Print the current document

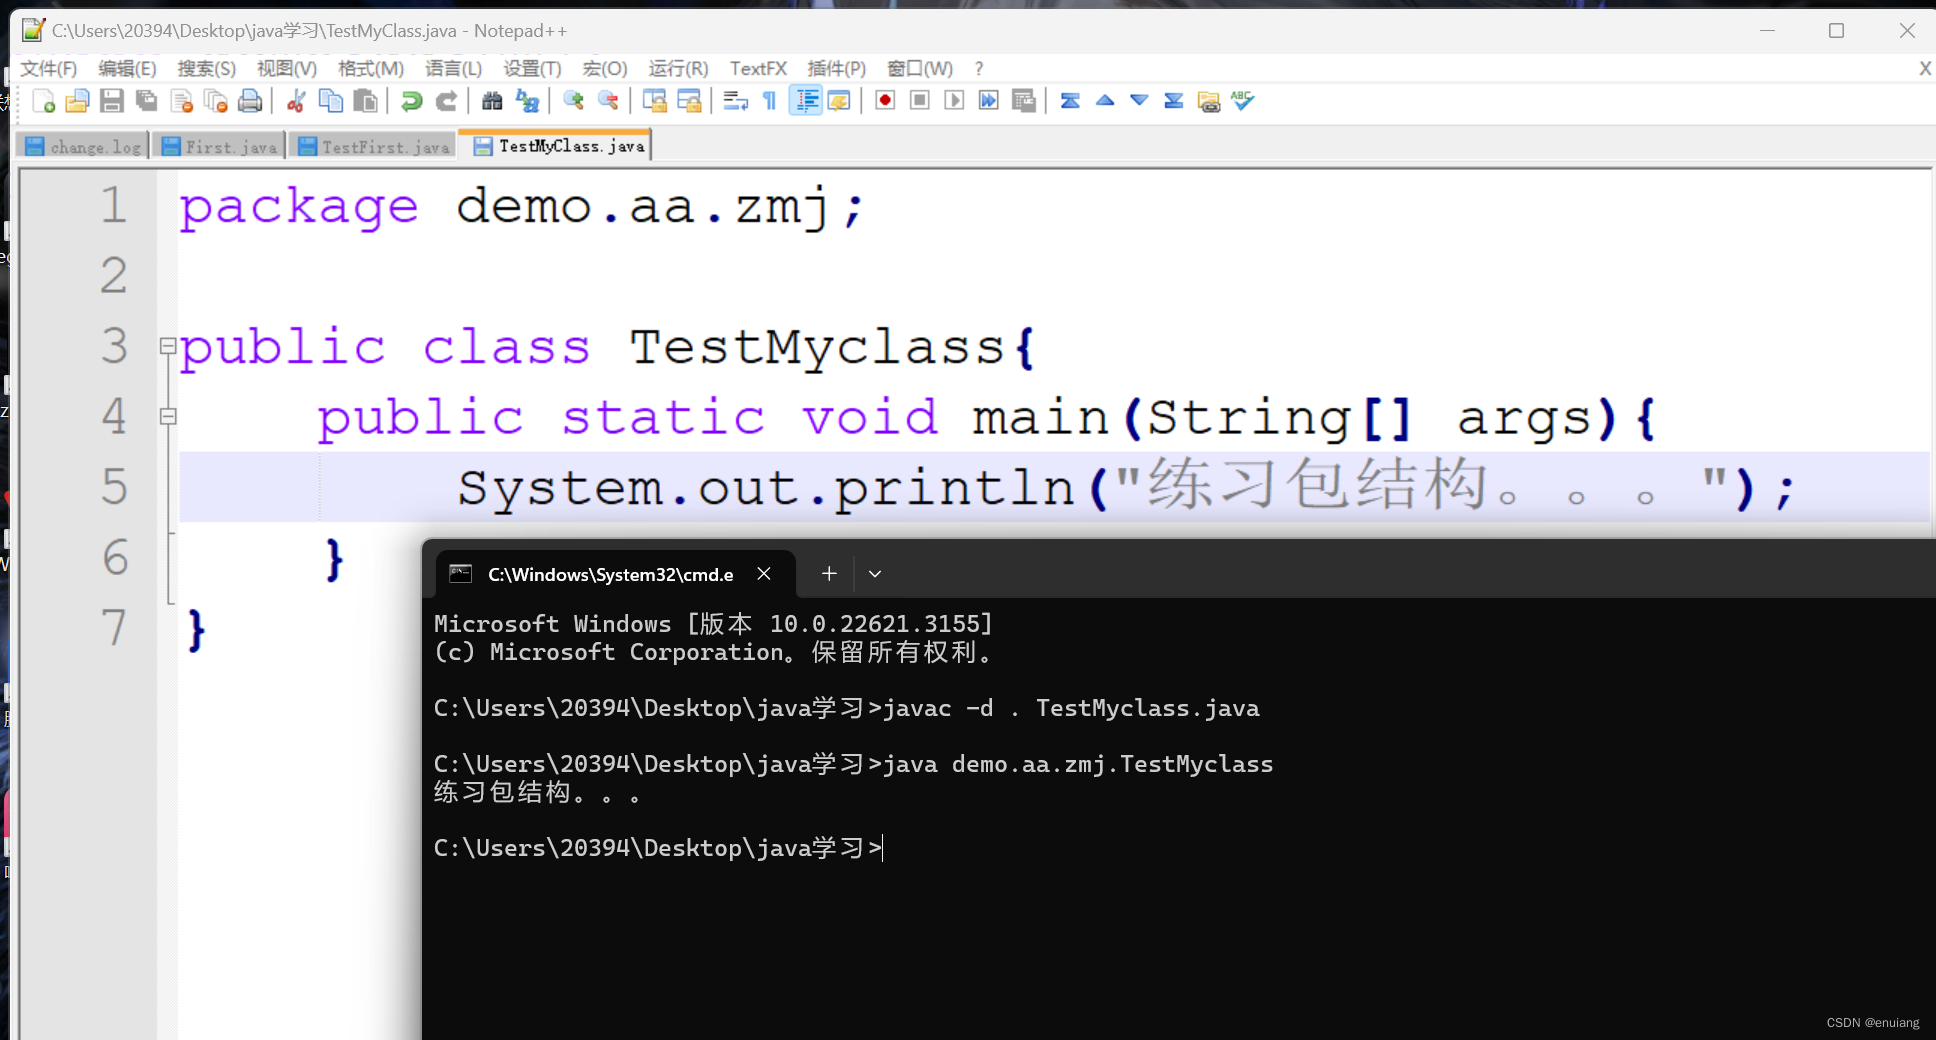click(x=250, y=100)
